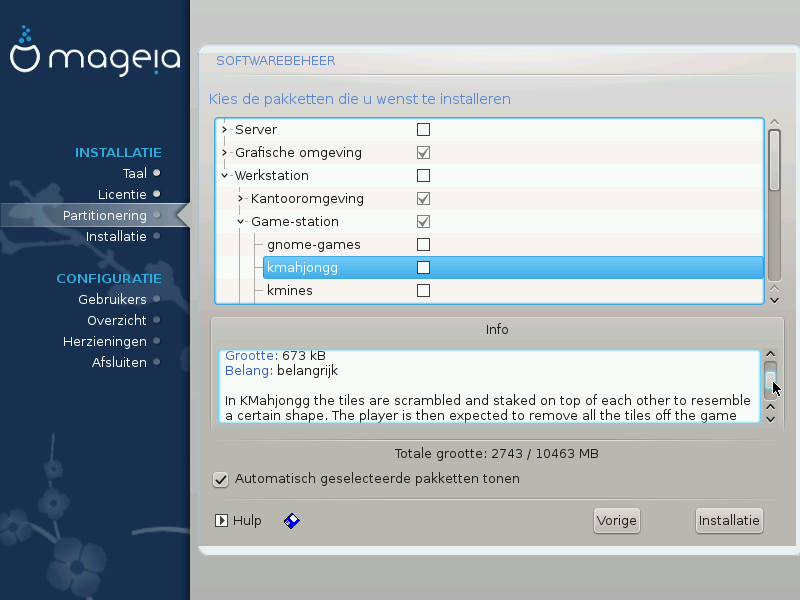Enable the Server checkbox

[423, 130]
